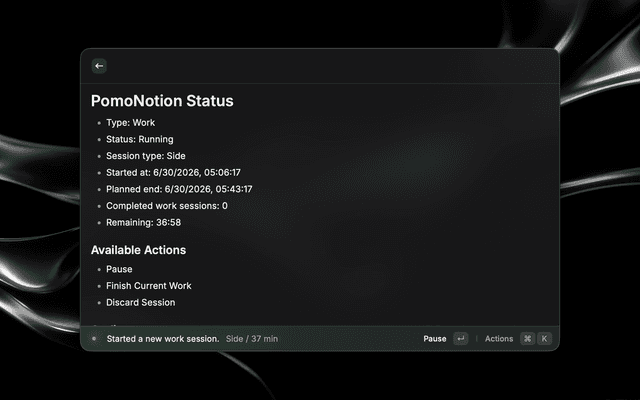Click the PomoNotion Status heading
The width and height of the screenshot is (640, 400).
click(162, 101)
